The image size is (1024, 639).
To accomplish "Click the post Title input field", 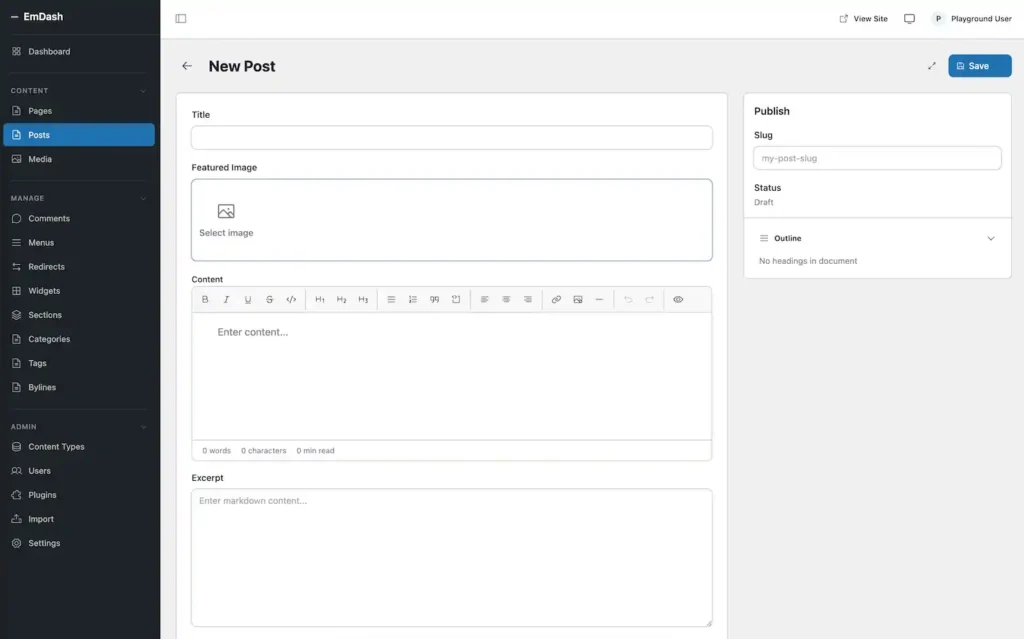I will (451, 137).
